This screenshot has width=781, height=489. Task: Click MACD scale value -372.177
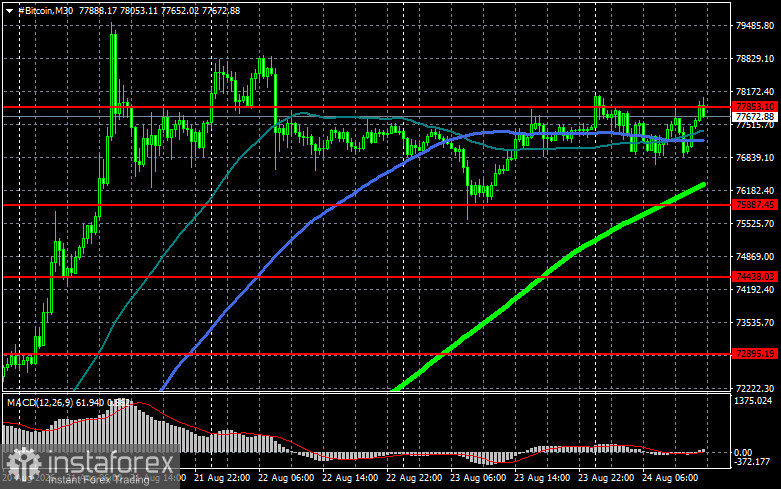[x=754, y=462]
